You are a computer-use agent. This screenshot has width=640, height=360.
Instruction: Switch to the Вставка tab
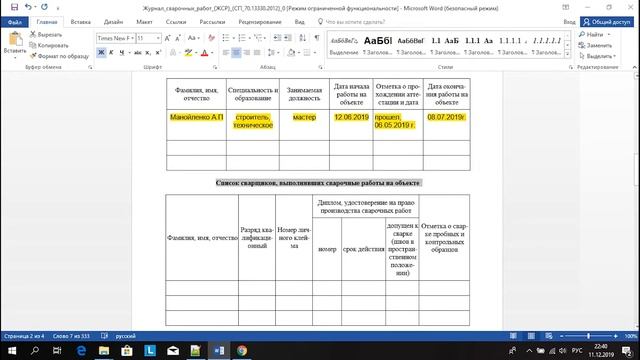click(x=80, y=22)
